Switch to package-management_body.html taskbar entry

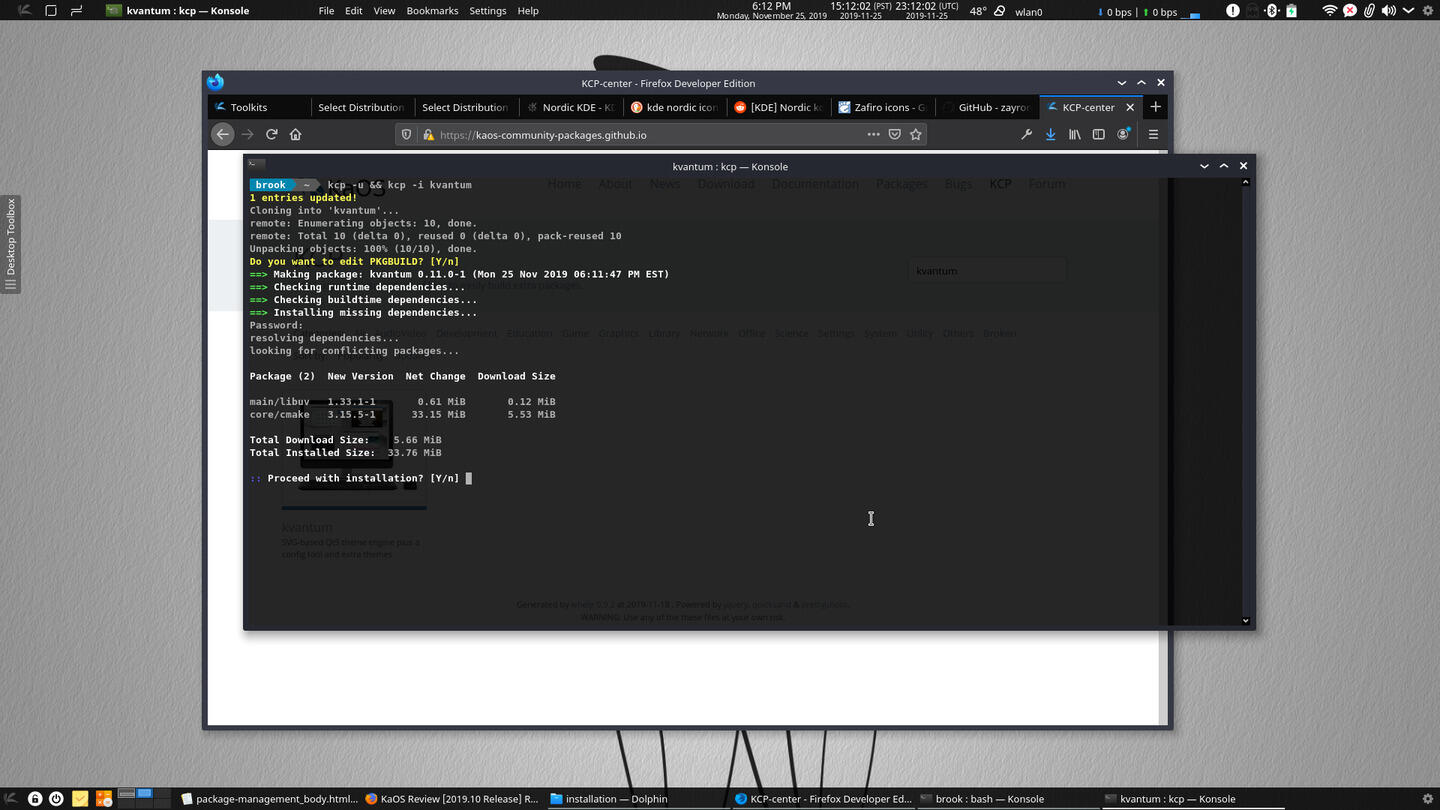[270, 799]
